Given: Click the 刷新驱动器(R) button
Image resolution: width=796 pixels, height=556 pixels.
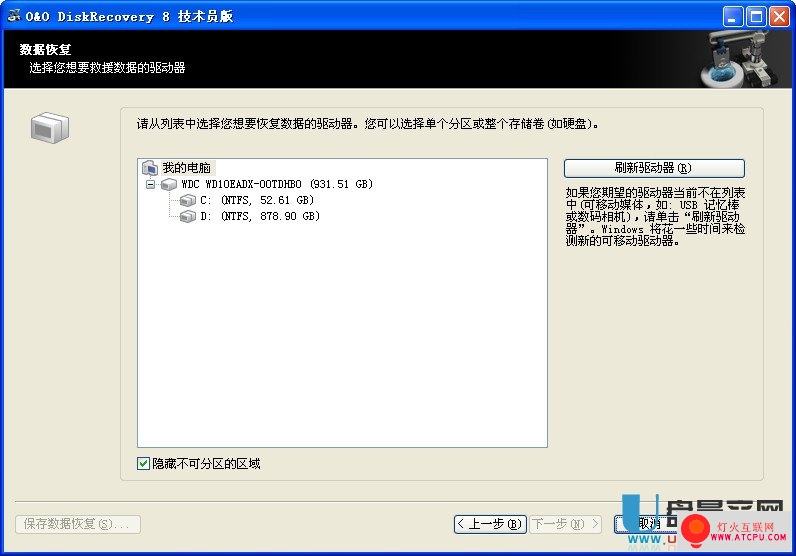Looking at the screenshot, I should pyautogui.click(x=654, y=168).
